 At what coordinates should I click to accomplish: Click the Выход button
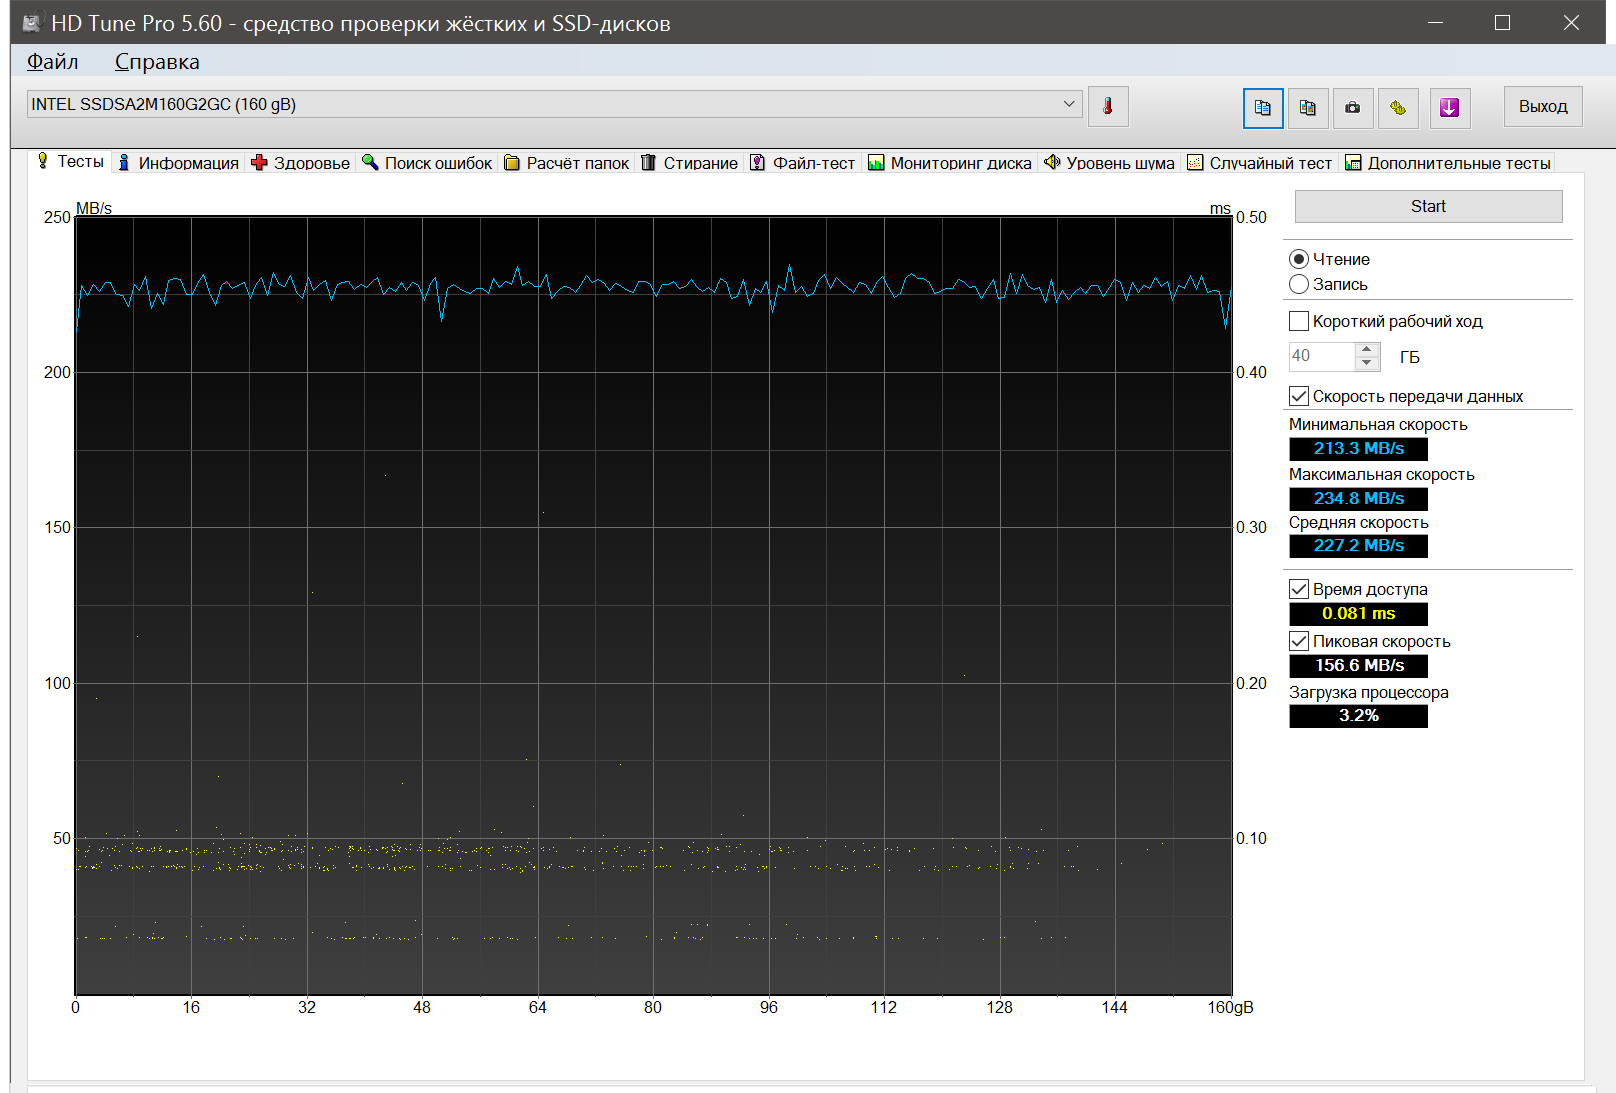click(x=1542, y=107)
